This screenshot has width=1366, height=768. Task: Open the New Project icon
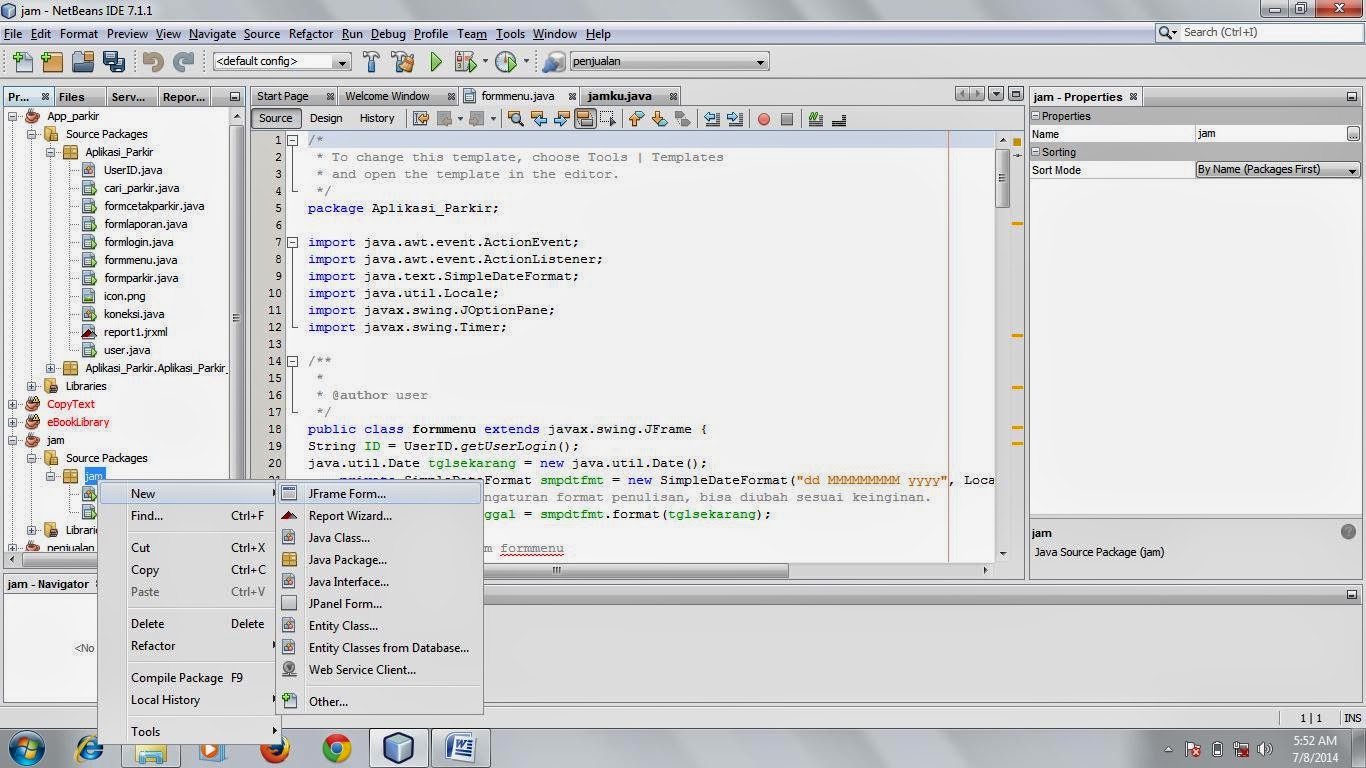[x=51, y=61]
